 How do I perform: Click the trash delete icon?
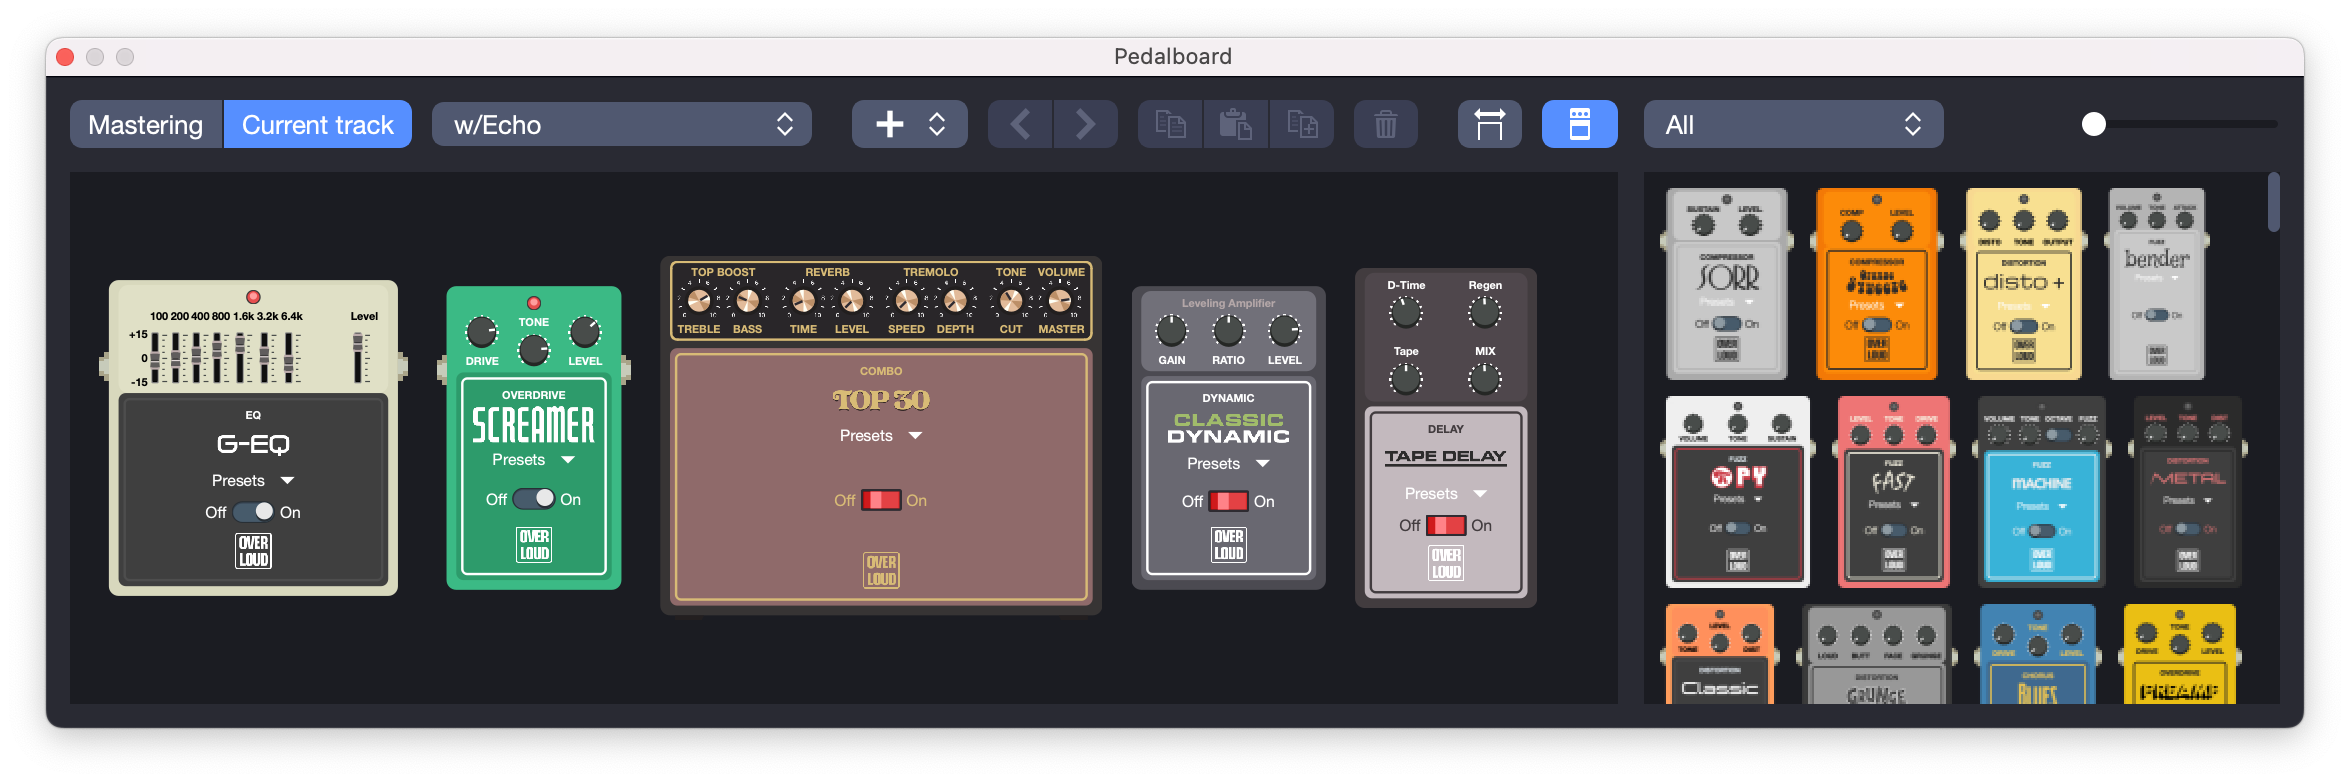click(1386, 124)
